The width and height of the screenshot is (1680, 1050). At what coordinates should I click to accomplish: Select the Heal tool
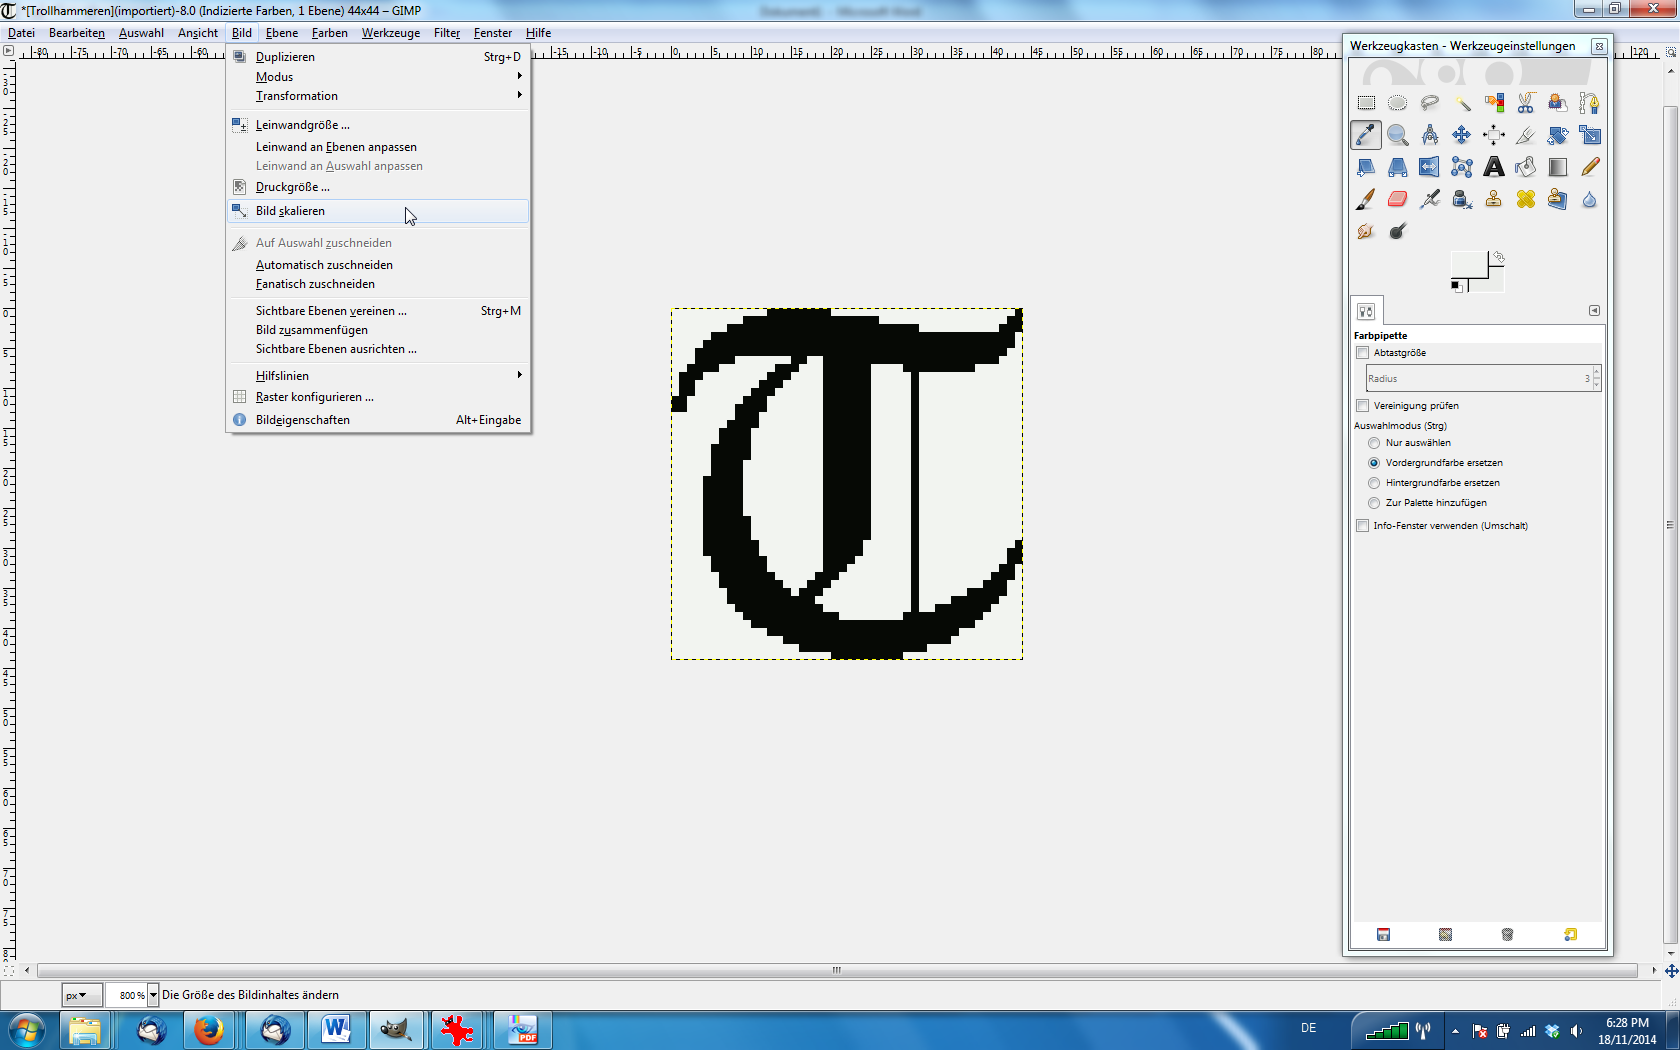[x=1525, y=199]
